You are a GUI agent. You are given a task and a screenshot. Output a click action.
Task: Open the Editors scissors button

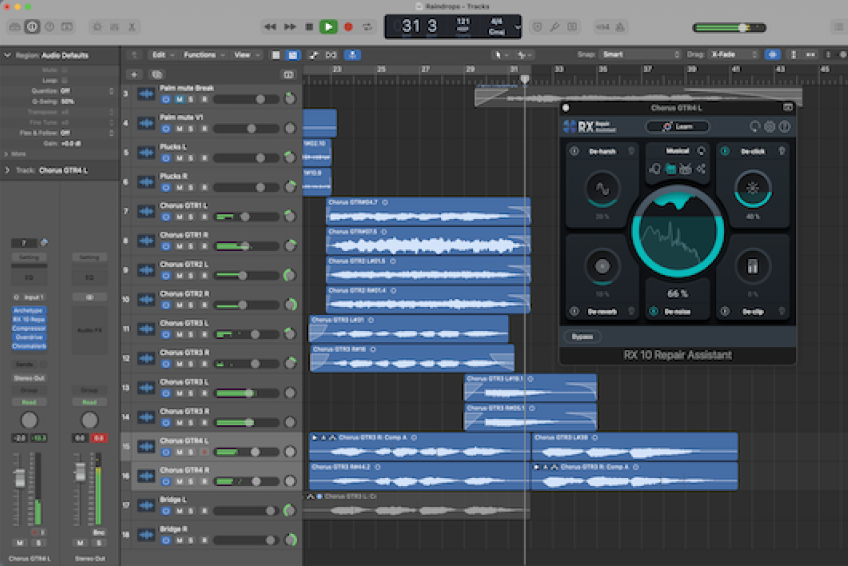[131, 26]
